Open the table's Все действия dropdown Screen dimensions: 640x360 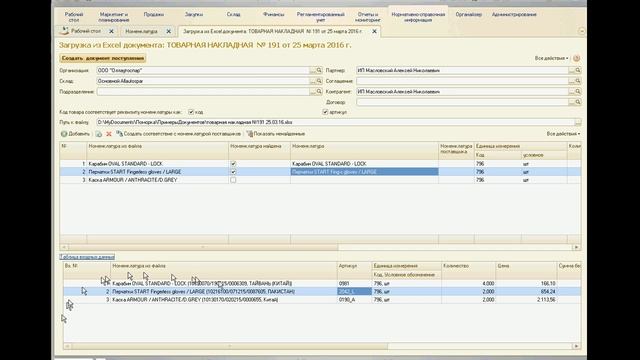[563, 134]
